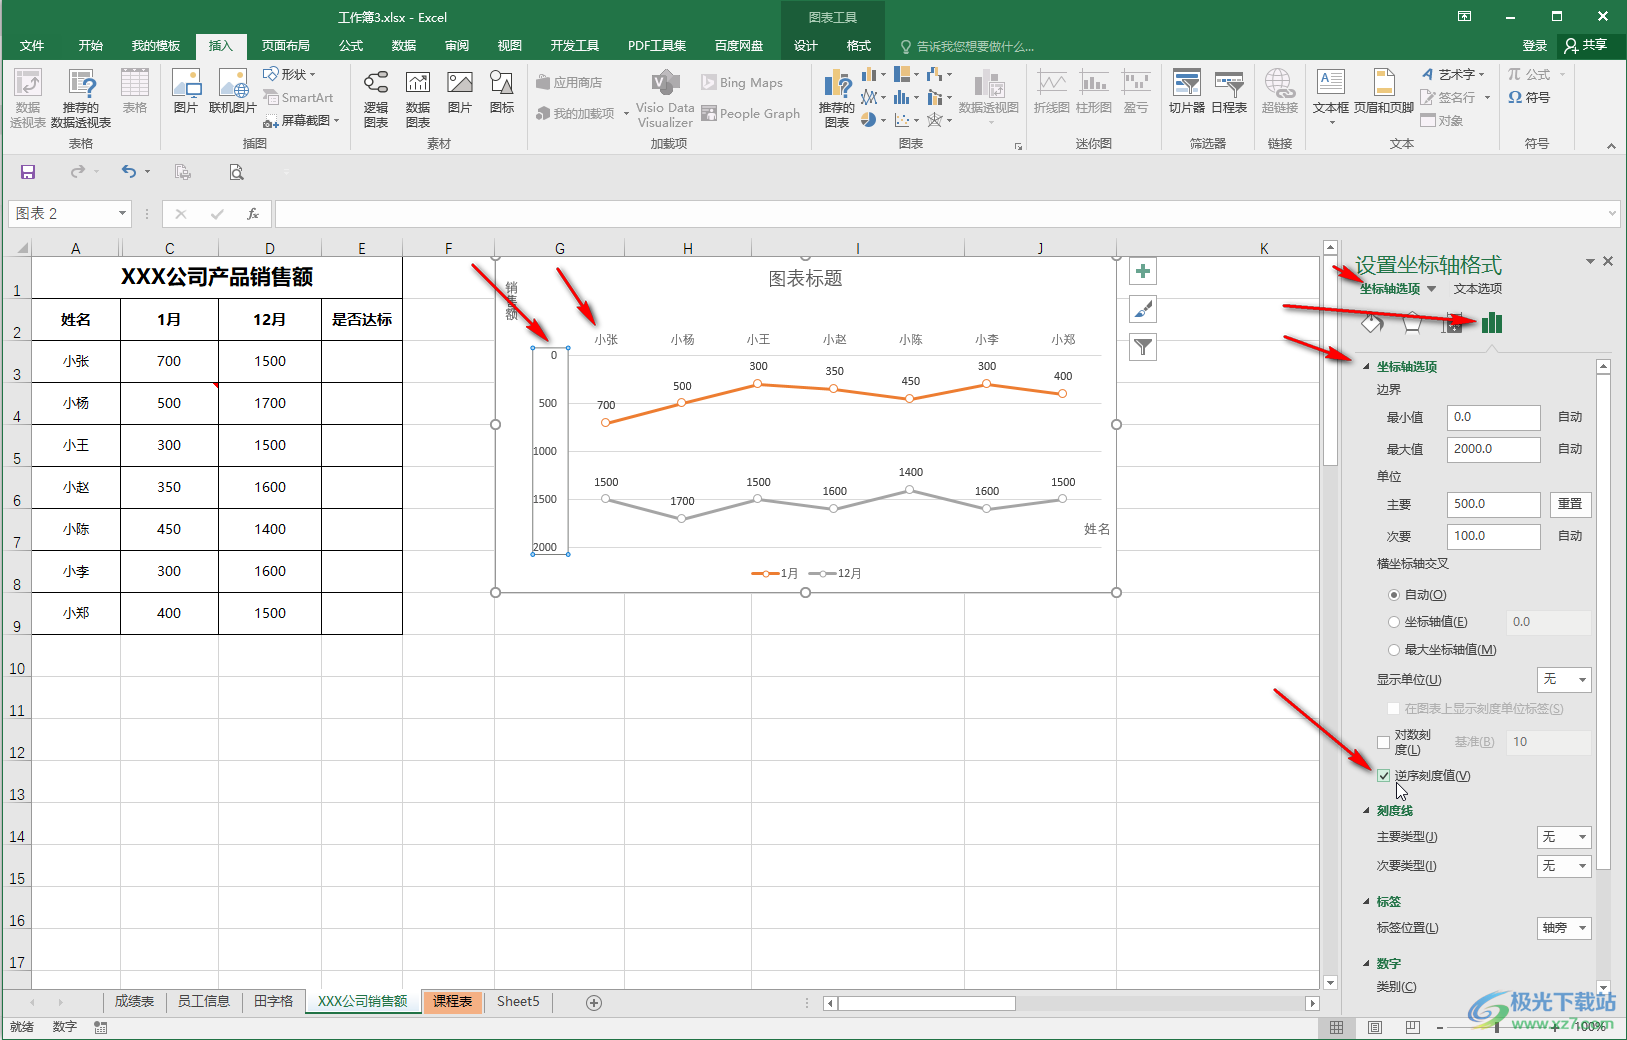Viewport: 1627px width, 1040px height.
Task: Add a new sheet with plus button
Action: click(594, 1002)
